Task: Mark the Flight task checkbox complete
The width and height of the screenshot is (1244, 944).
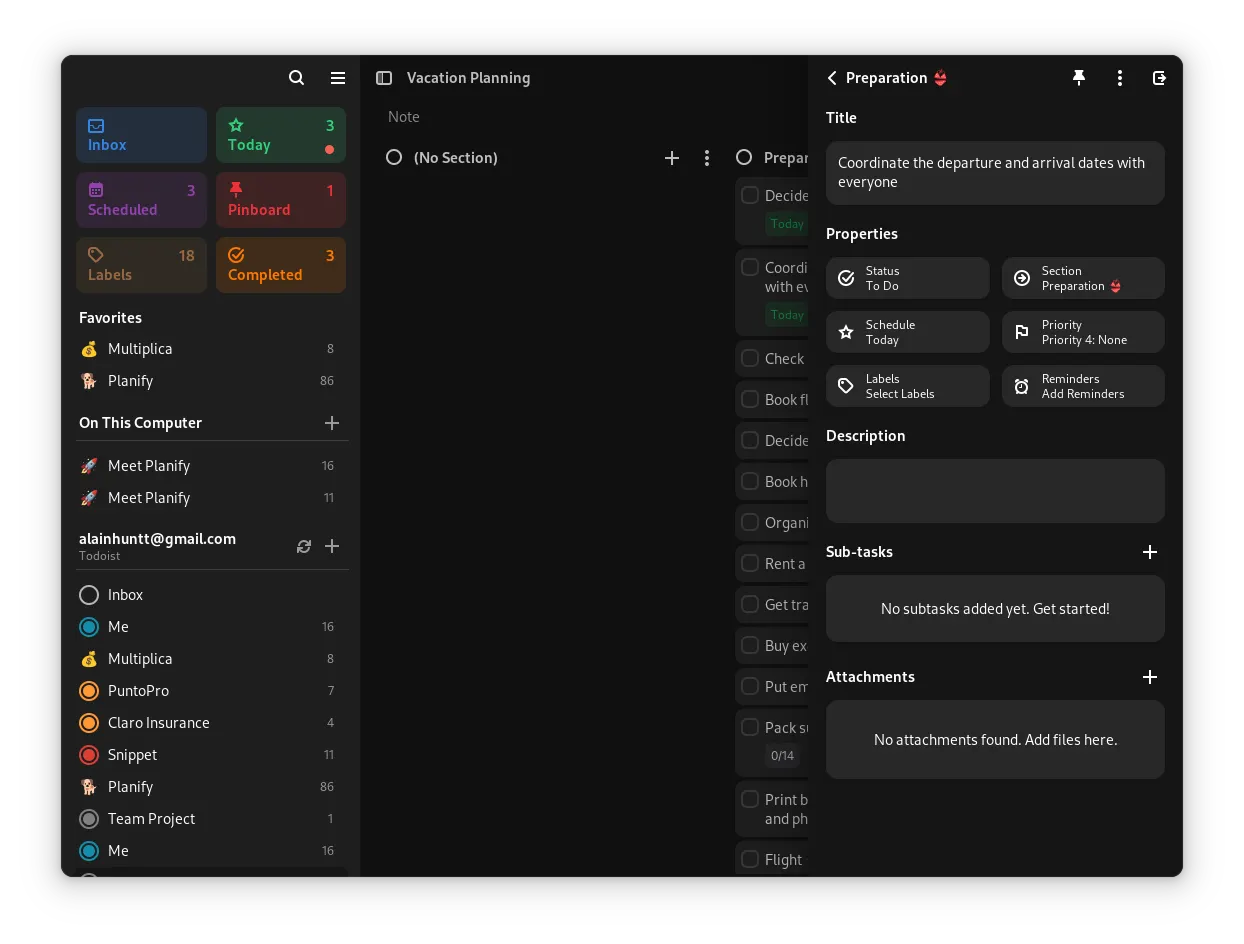Action: pos(750,859)
